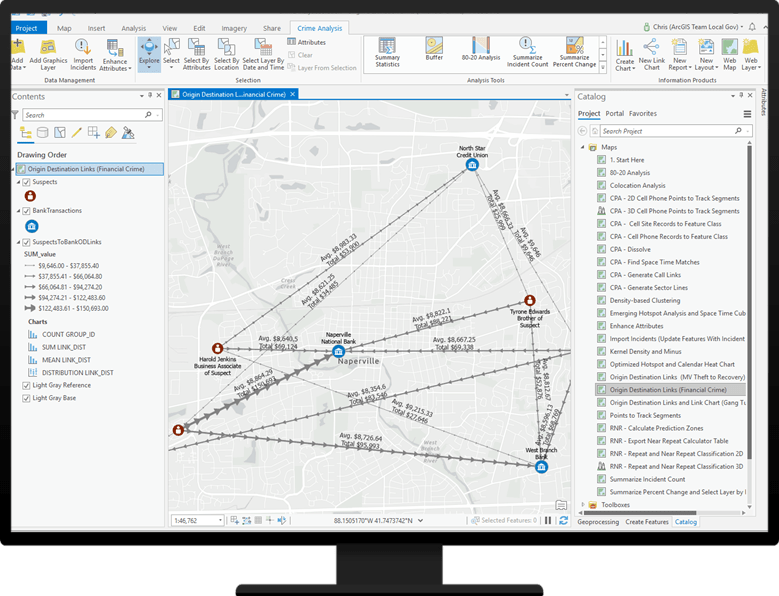Open Enhance Attributes dropdown

coord(130,69)
